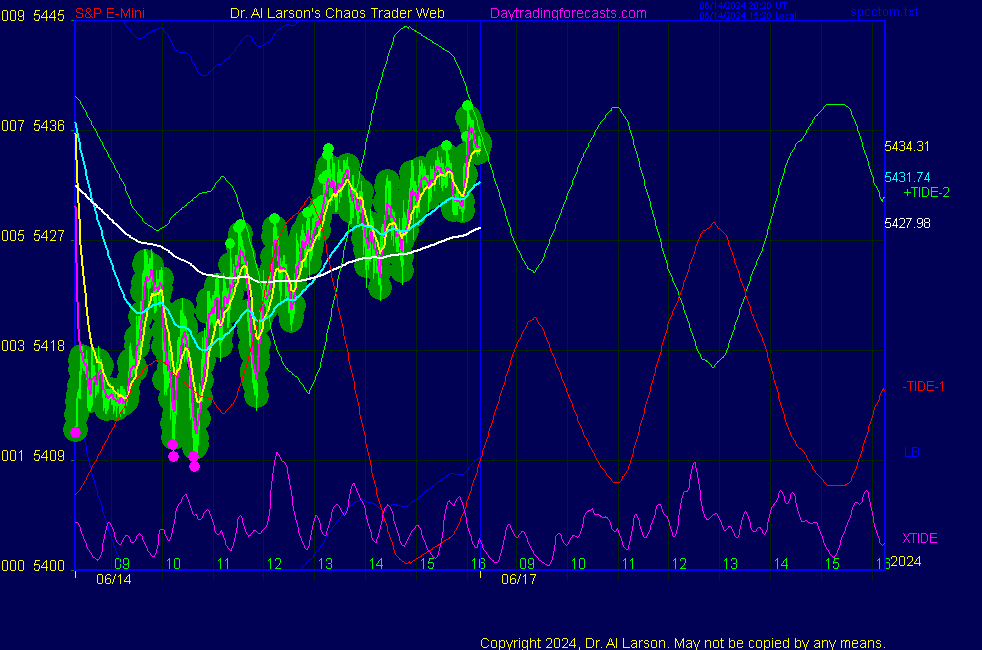Click the white '5427.98' value
This screenshot has height=650, width=982.
point(907,224)
